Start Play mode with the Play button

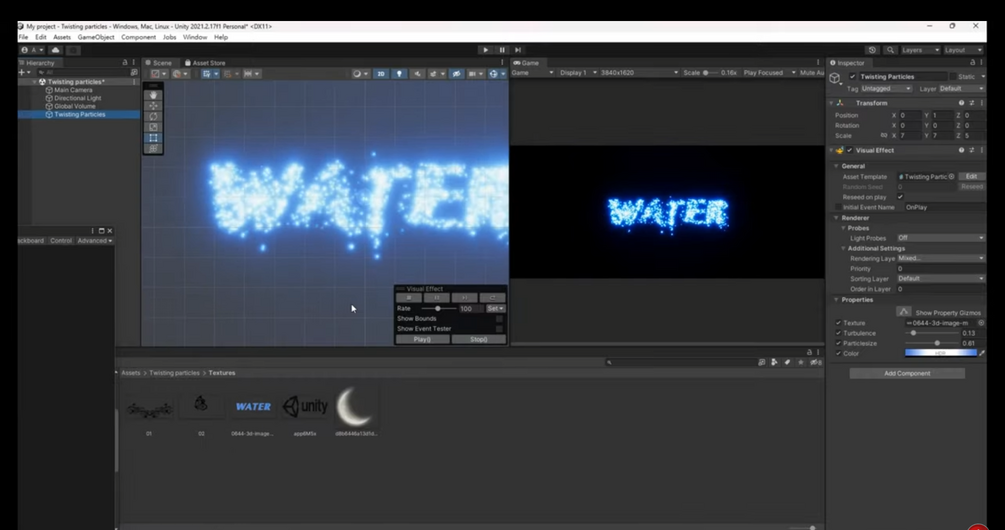tap(485, 50)
